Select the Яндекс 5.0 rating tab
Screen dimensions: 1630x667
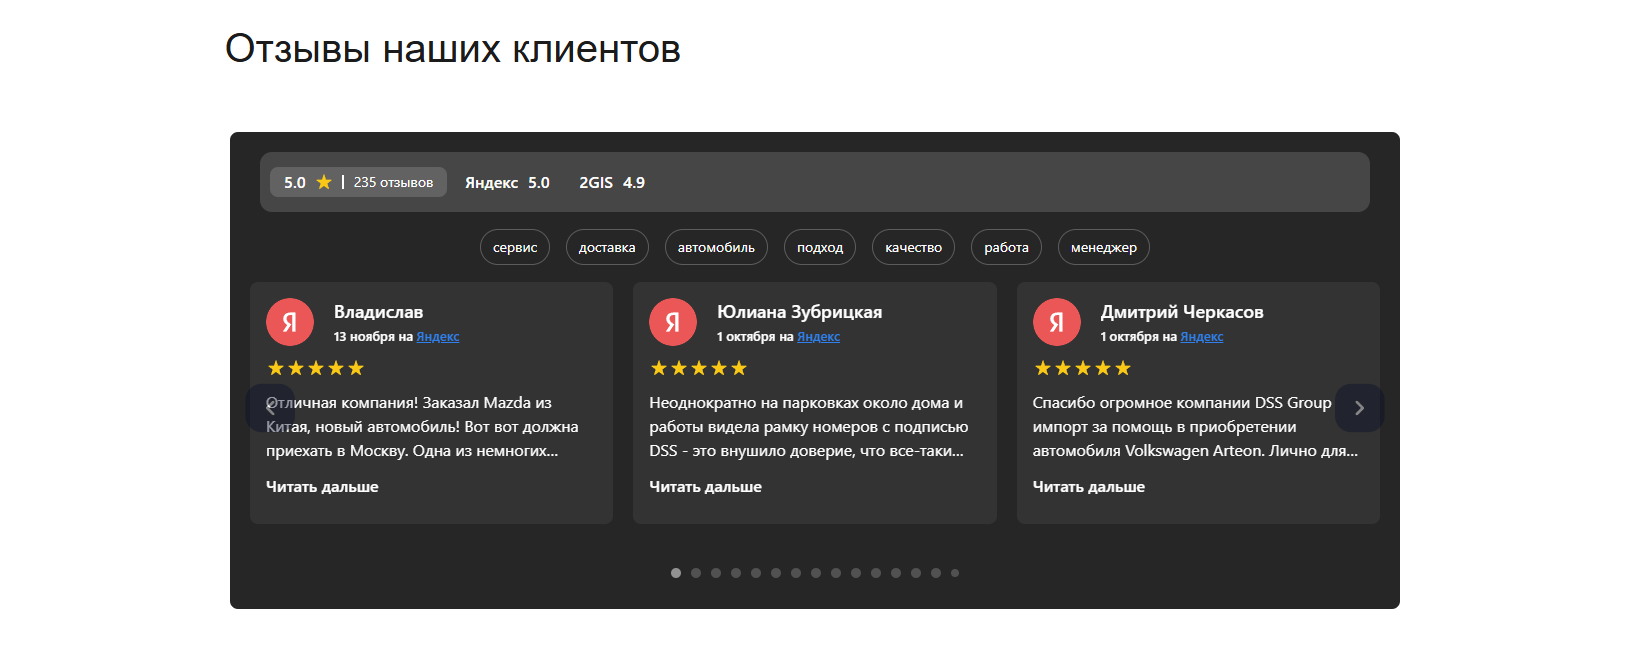pyautogui.click(x=507, y=183)
